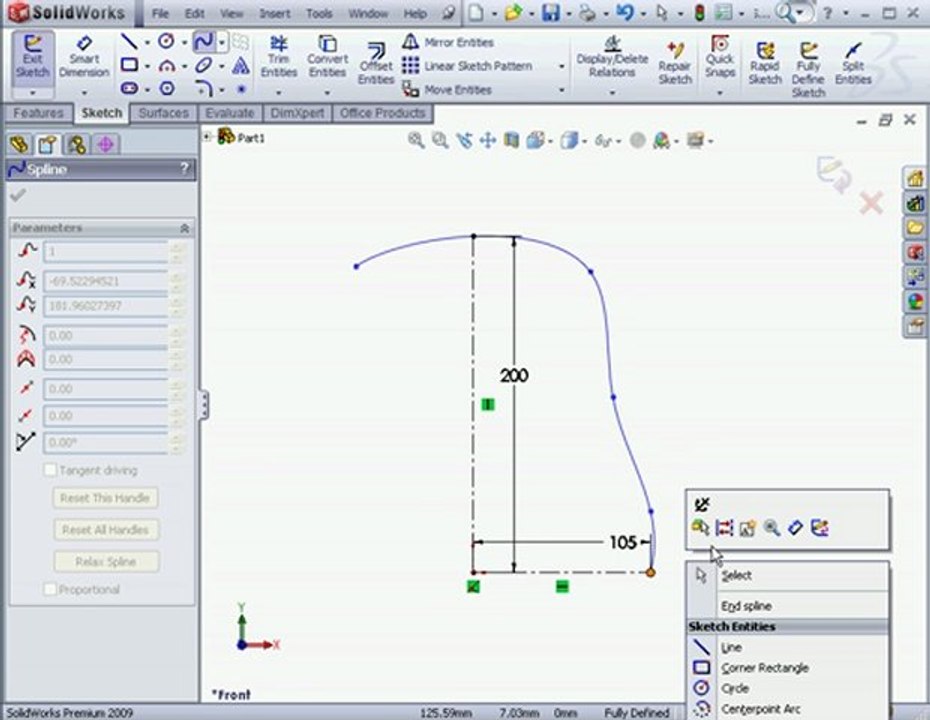Expand the Part1 tree node
This screenshot has width=930, height=720.
pos(207,137)
